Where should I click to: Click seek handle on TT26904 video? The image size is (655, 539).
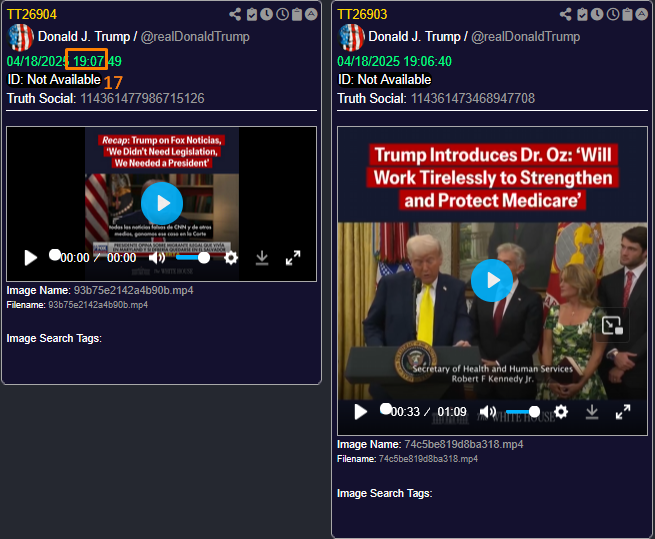point(55,255)
